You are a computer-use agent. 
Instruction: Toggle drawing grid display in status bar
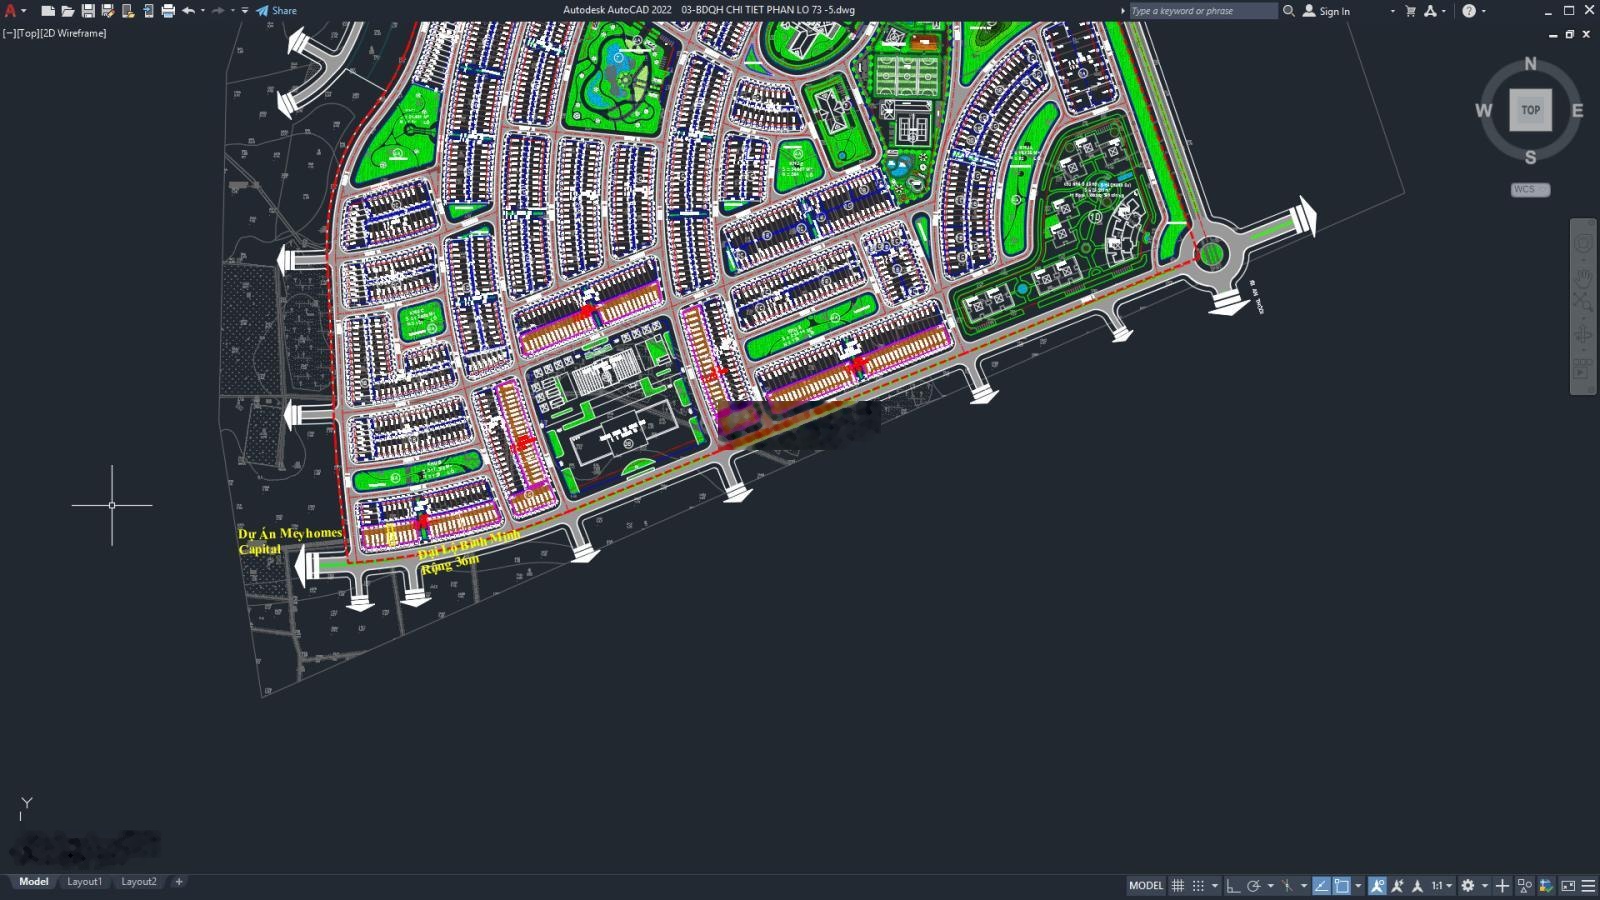point(1178,886)
